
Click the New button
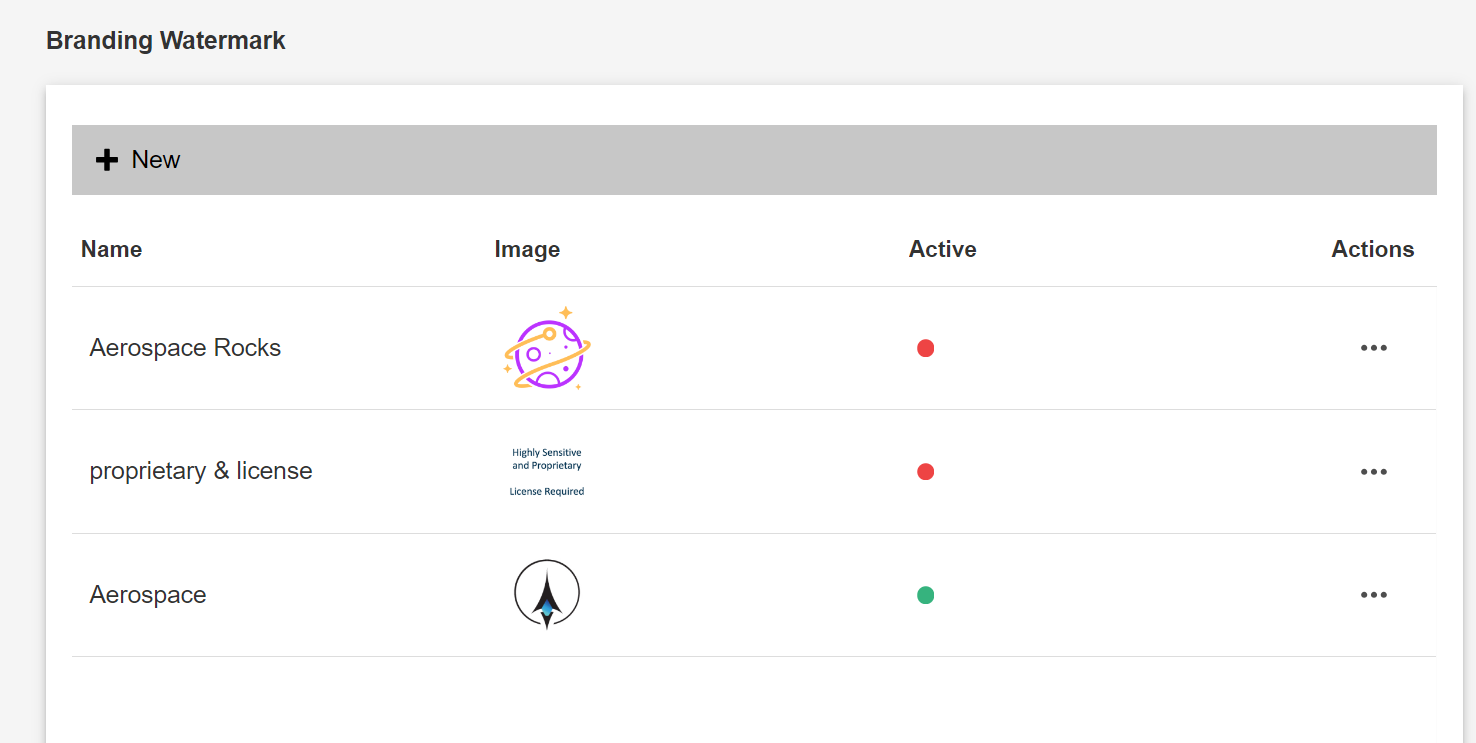coord(138,159)
